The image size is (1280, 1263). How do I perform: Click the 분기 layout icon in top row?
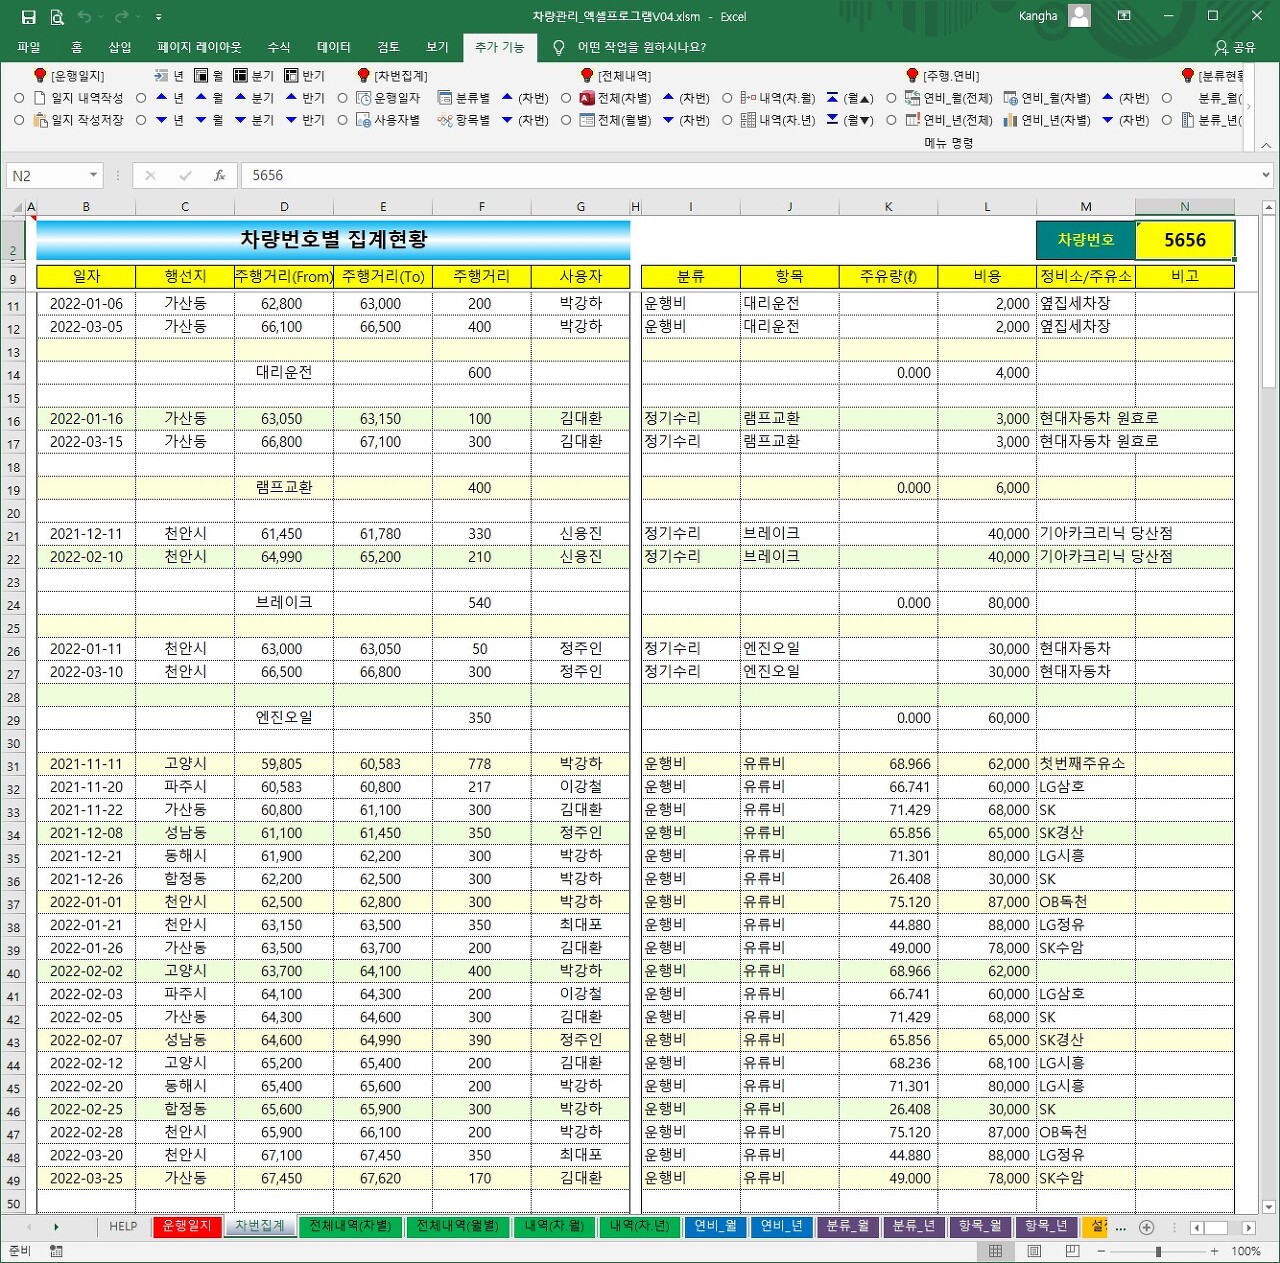[240, 75]
